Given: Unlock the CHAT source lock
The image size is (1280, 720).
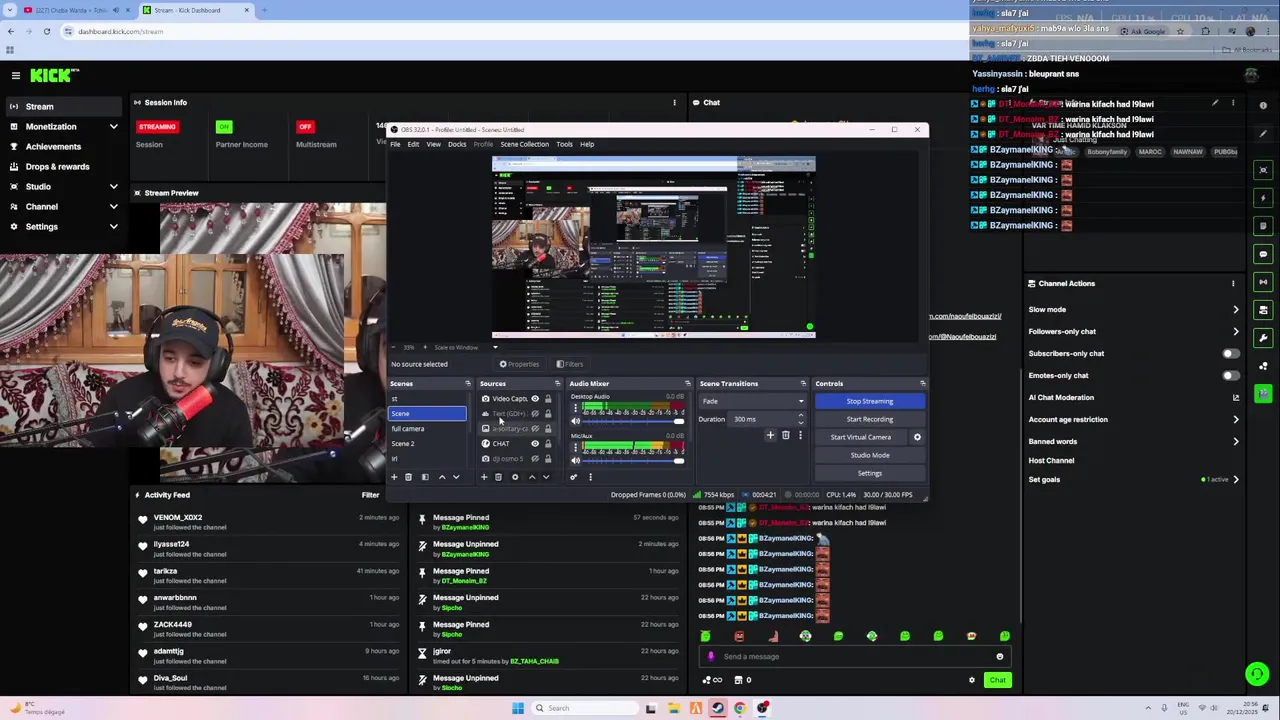Looking at the screenshot, I should (548, 443).
